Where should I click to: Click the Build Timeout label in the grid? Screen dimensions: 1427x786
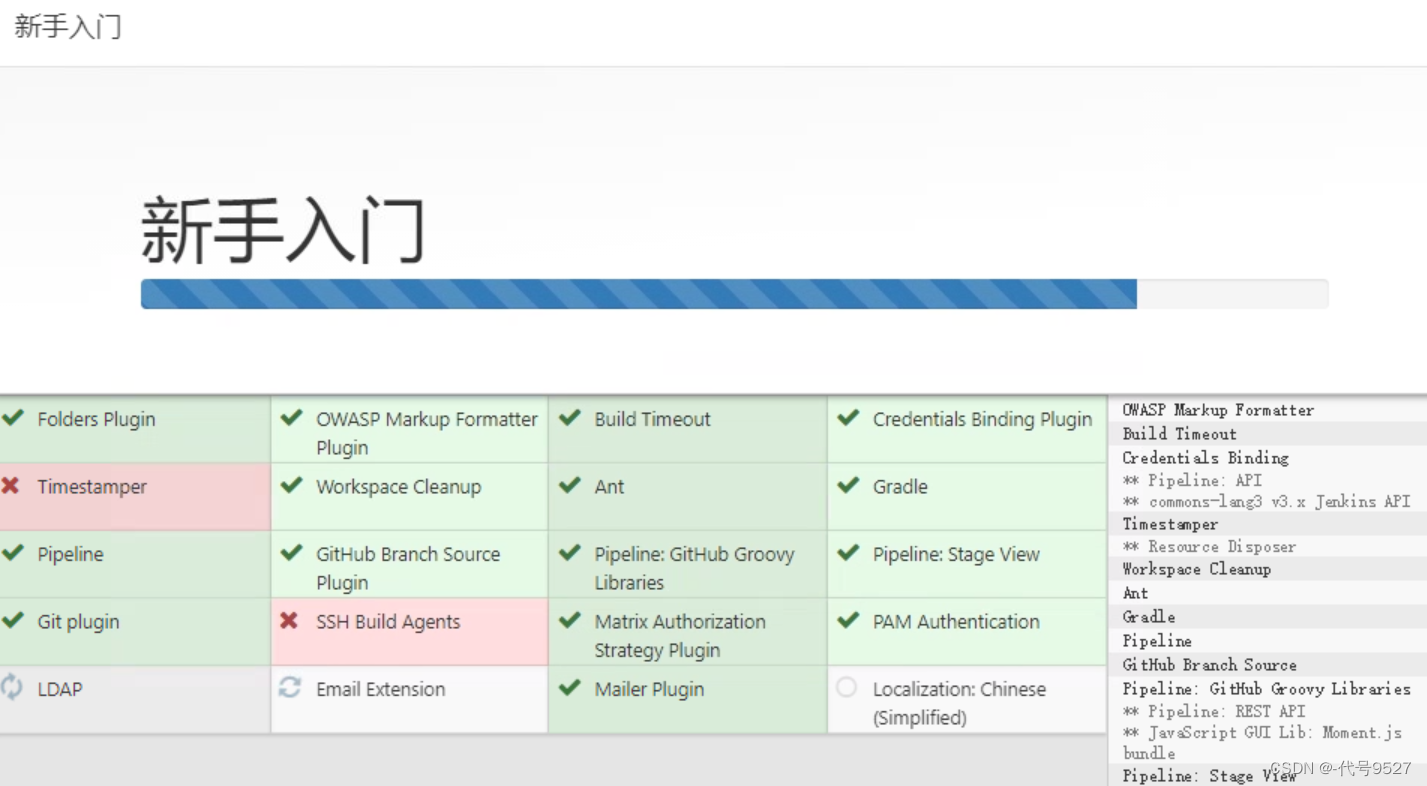pyautogui.click(x=652, y=419)
